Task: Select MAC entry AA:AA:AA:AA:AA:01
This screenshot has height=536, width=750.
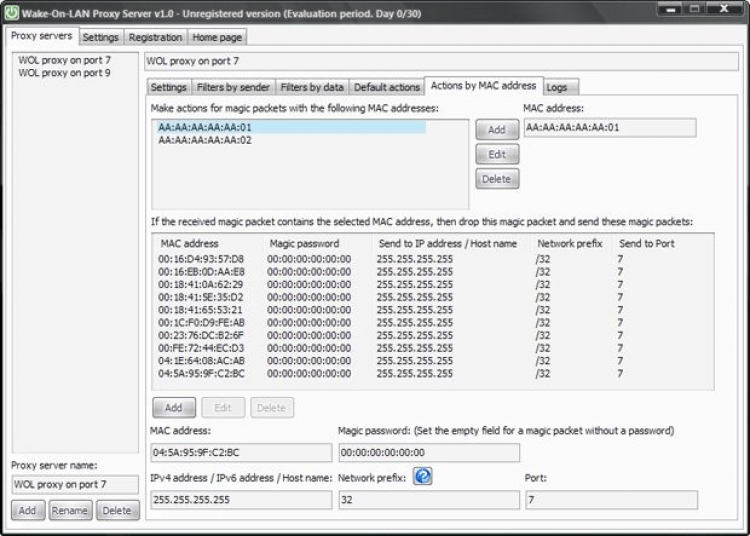Action: [x=291, y=127]
